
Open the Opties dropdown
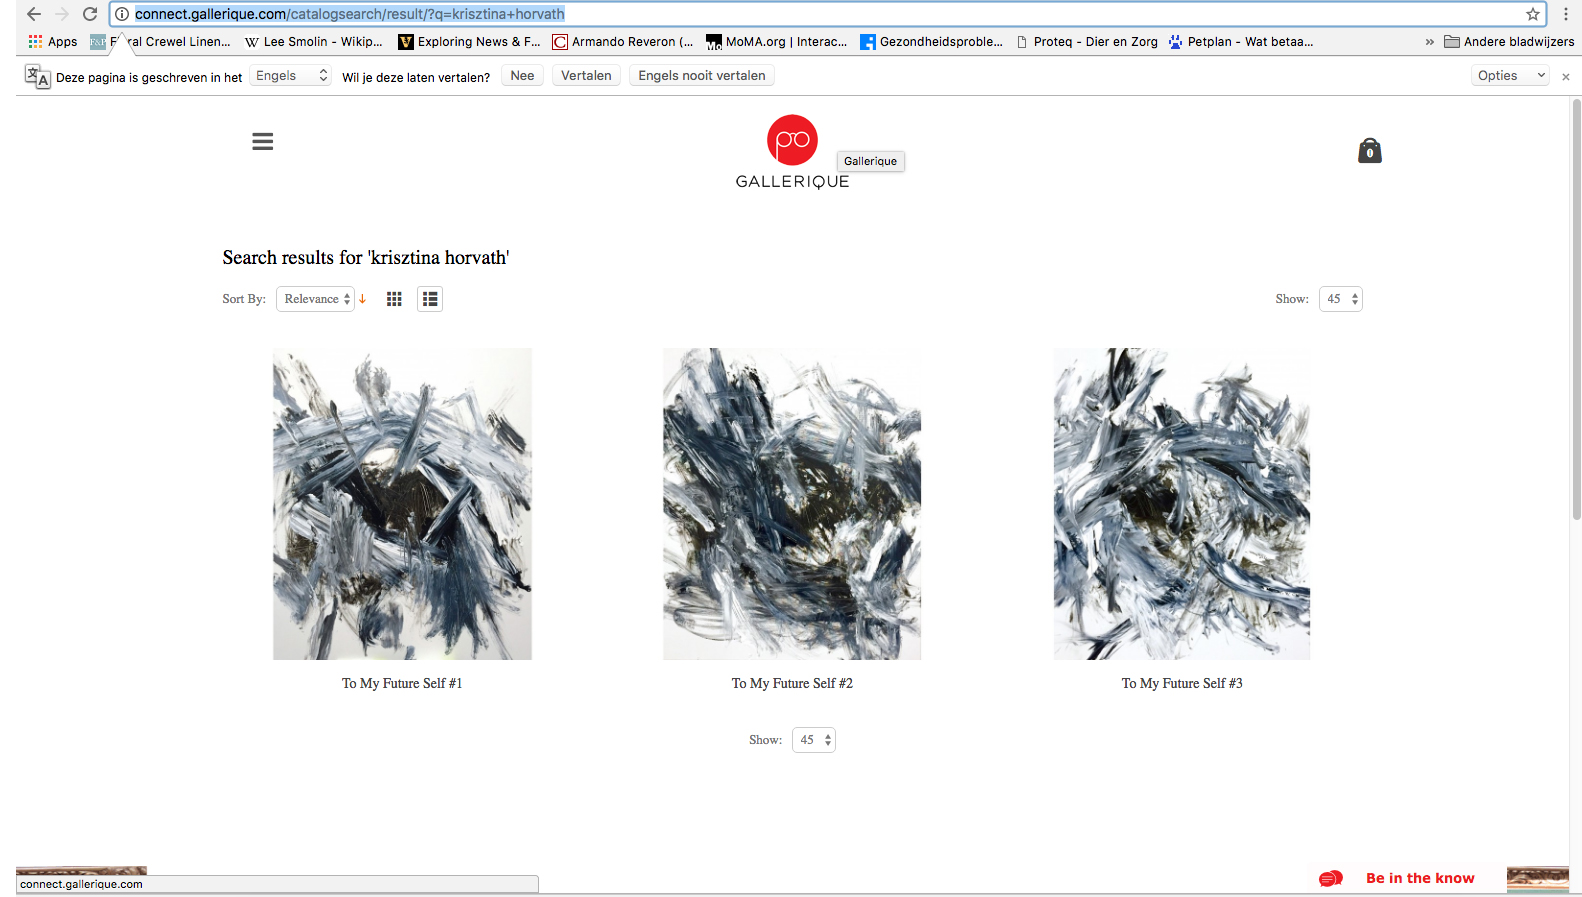click(x=1510, y=76)
